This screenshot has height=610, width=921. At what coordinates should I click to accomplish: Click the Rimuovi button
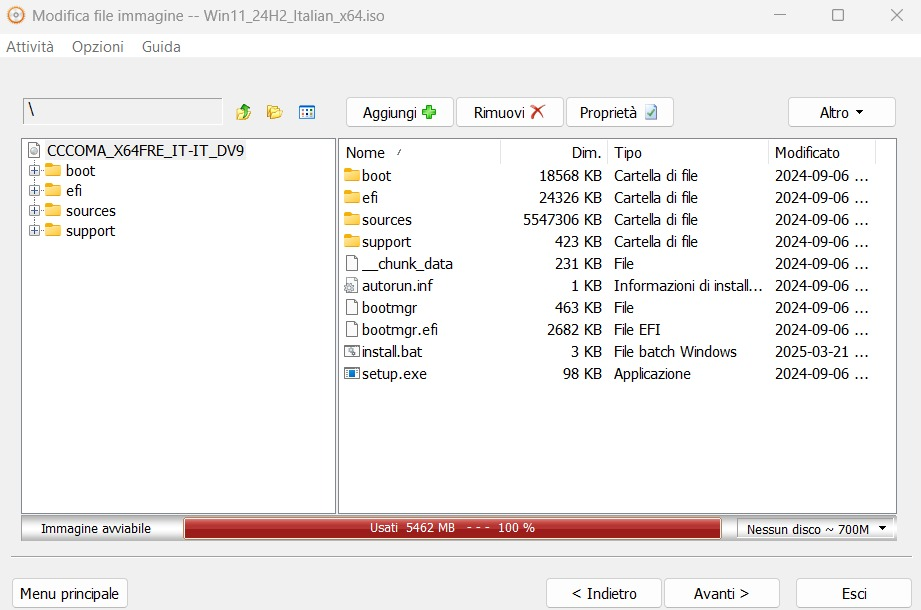tap(509, 112)
